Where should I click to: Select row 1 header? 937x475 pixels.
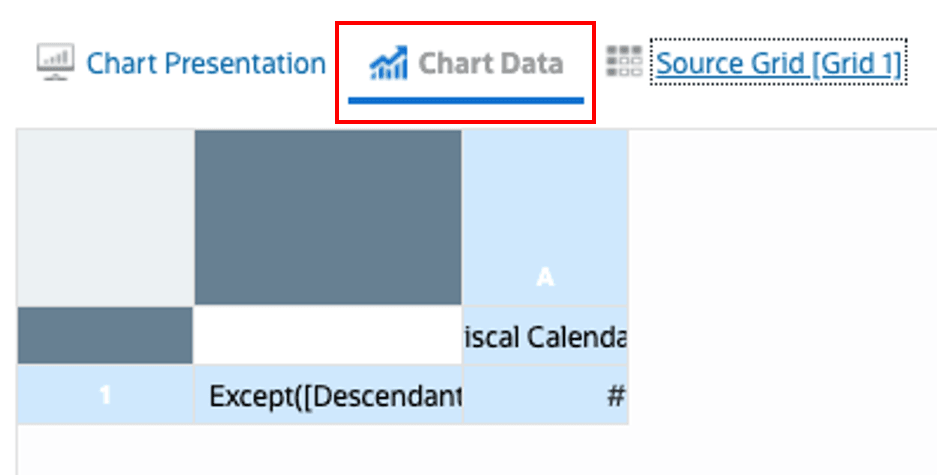(x=105, y=395)
